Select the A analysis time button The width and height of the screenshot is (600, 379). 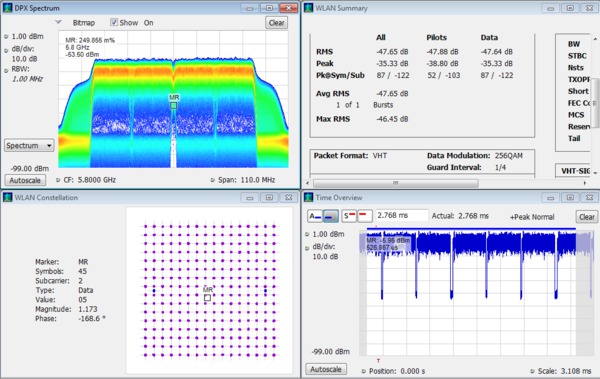315,216
